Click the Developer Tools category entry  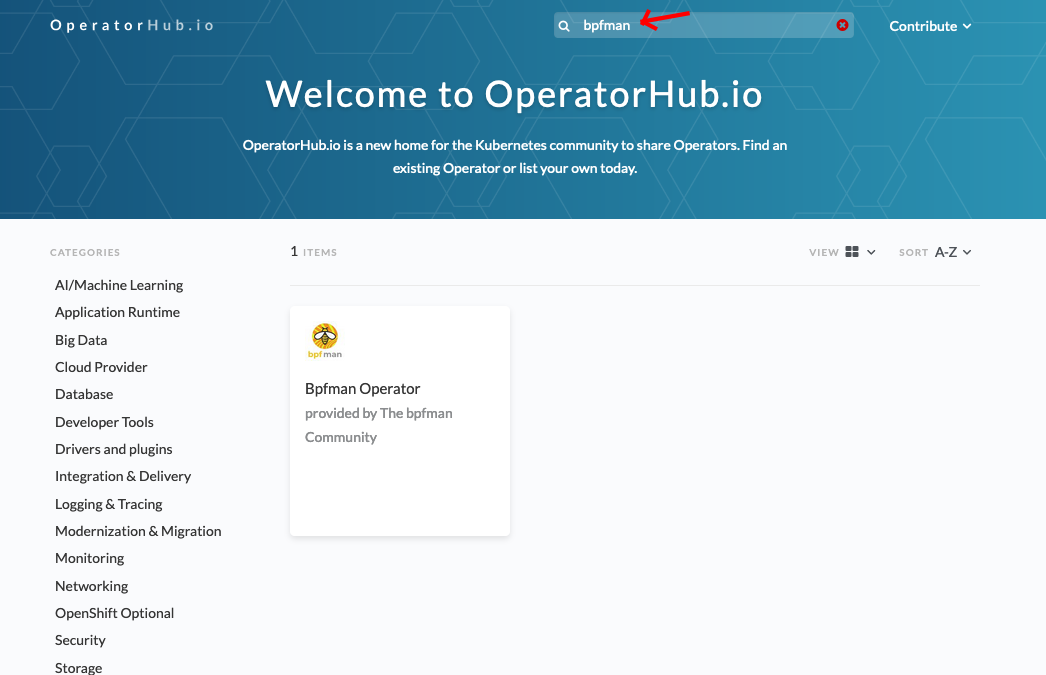click(x=104, y=421)
